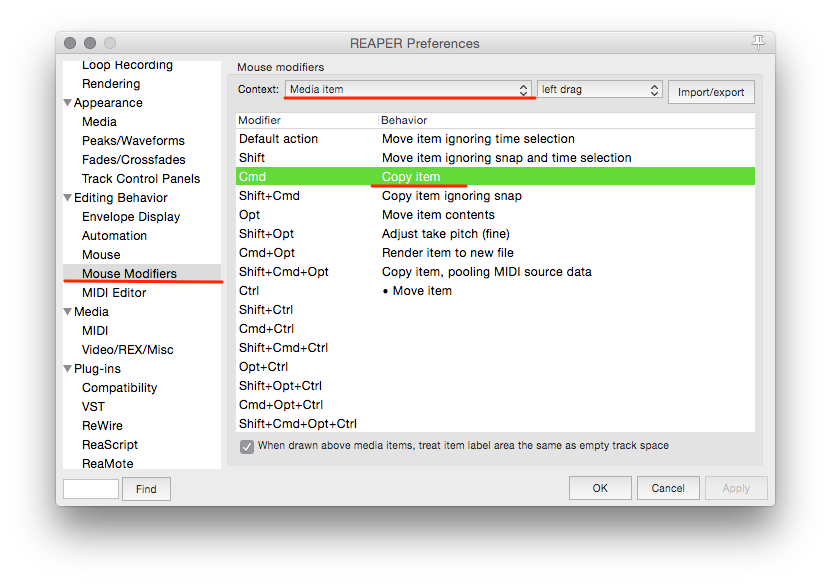831x586 pixels.
Task: Click the Import/export button
Action: click(711, 92)
